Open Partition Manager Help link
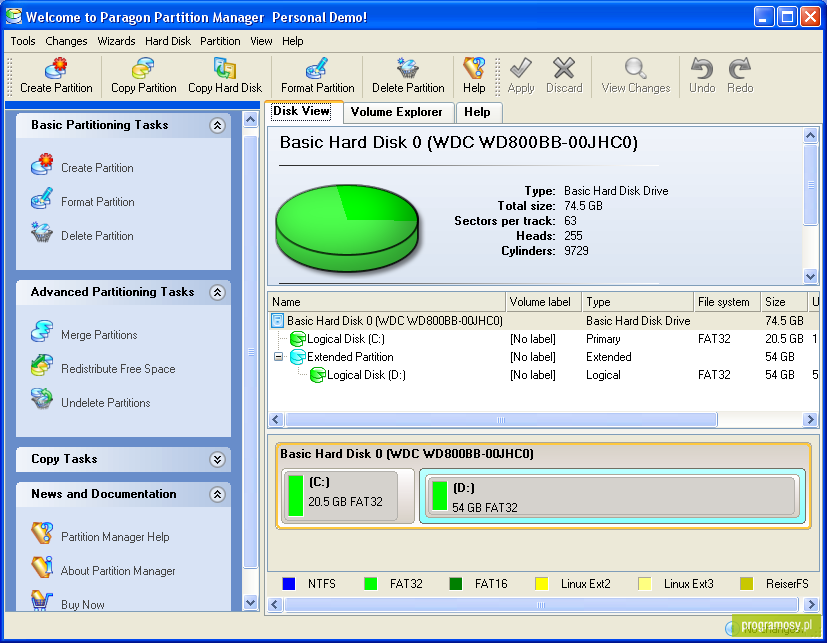The image size is (827, 643). (115, 537)
